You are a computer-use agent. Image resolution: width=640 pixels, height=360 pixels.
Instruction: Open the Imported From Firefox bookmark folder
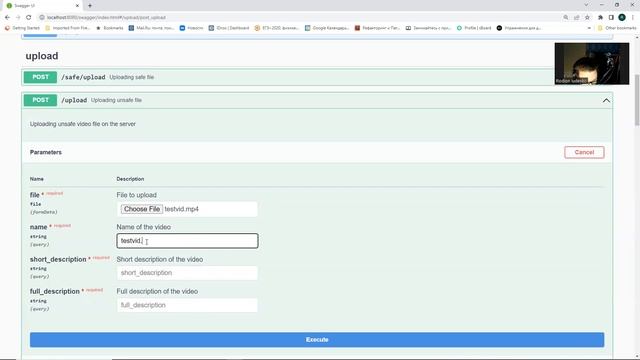pos(68,28)
